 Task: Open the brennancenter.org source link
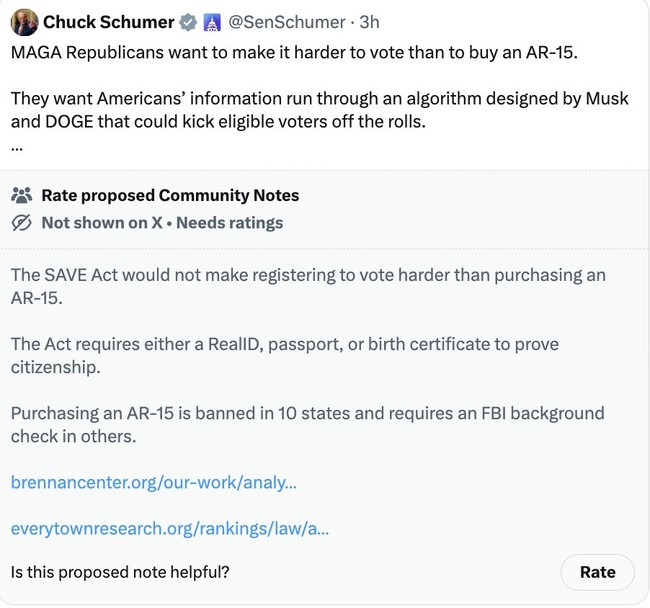[x=154, y=483]
